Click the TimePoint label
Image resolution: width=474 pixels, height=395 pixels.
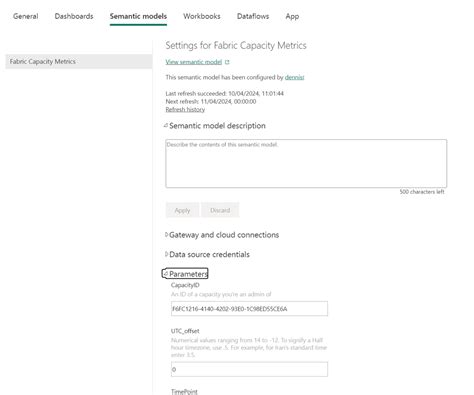coord(184,392)
